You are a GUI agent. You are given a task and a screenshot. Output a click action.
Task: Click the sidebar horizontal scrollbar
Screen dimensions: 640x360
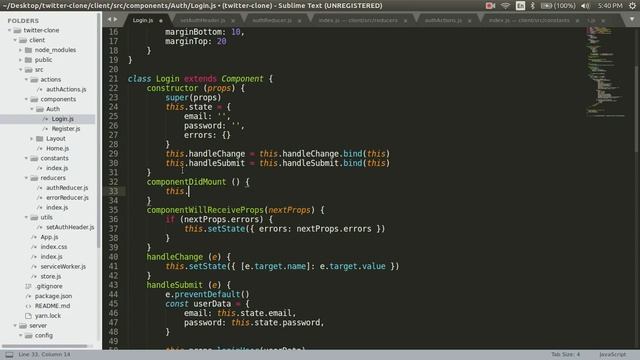tap(45, 346)
